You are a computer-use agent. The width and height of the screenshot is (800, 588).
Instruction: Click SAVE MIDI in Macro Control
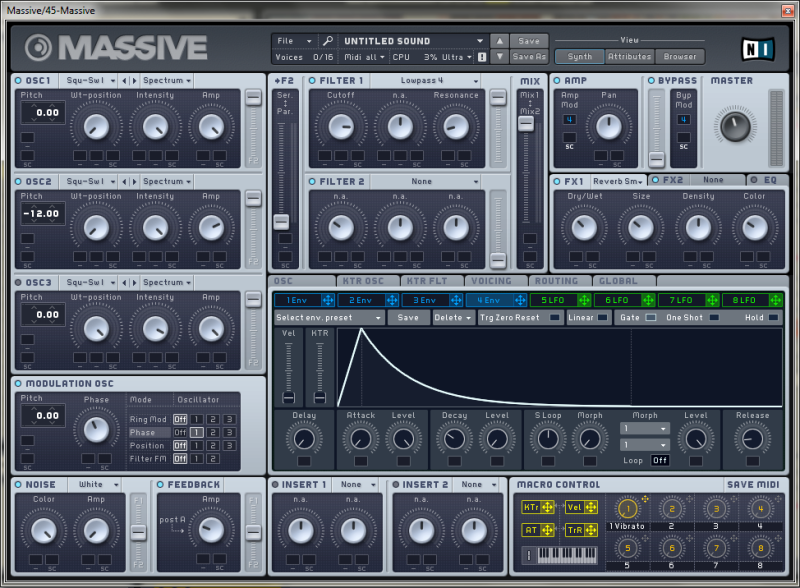coord(753,484)
